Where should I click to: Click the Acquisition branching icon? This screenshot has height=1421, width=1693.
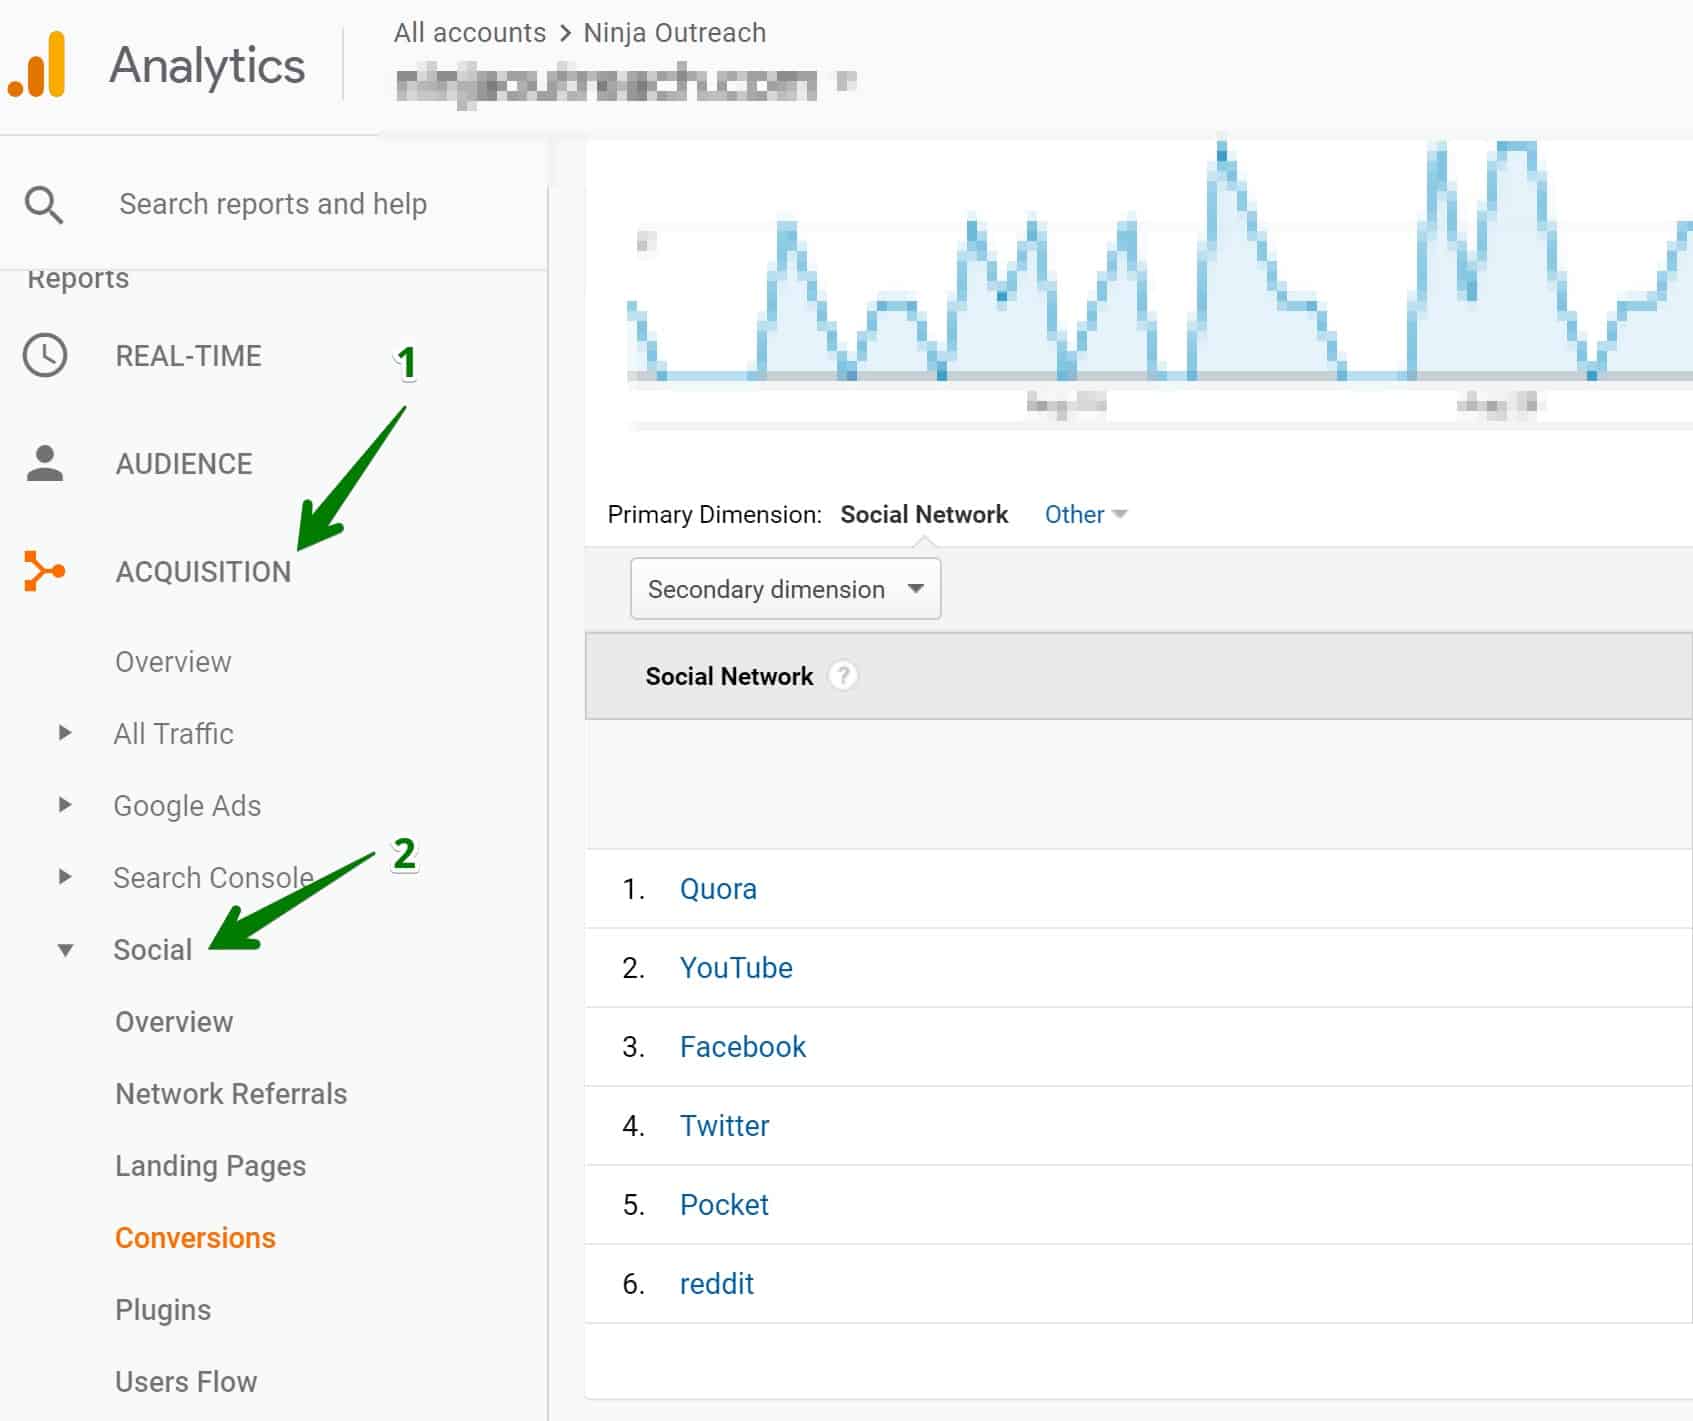(44, 571)
